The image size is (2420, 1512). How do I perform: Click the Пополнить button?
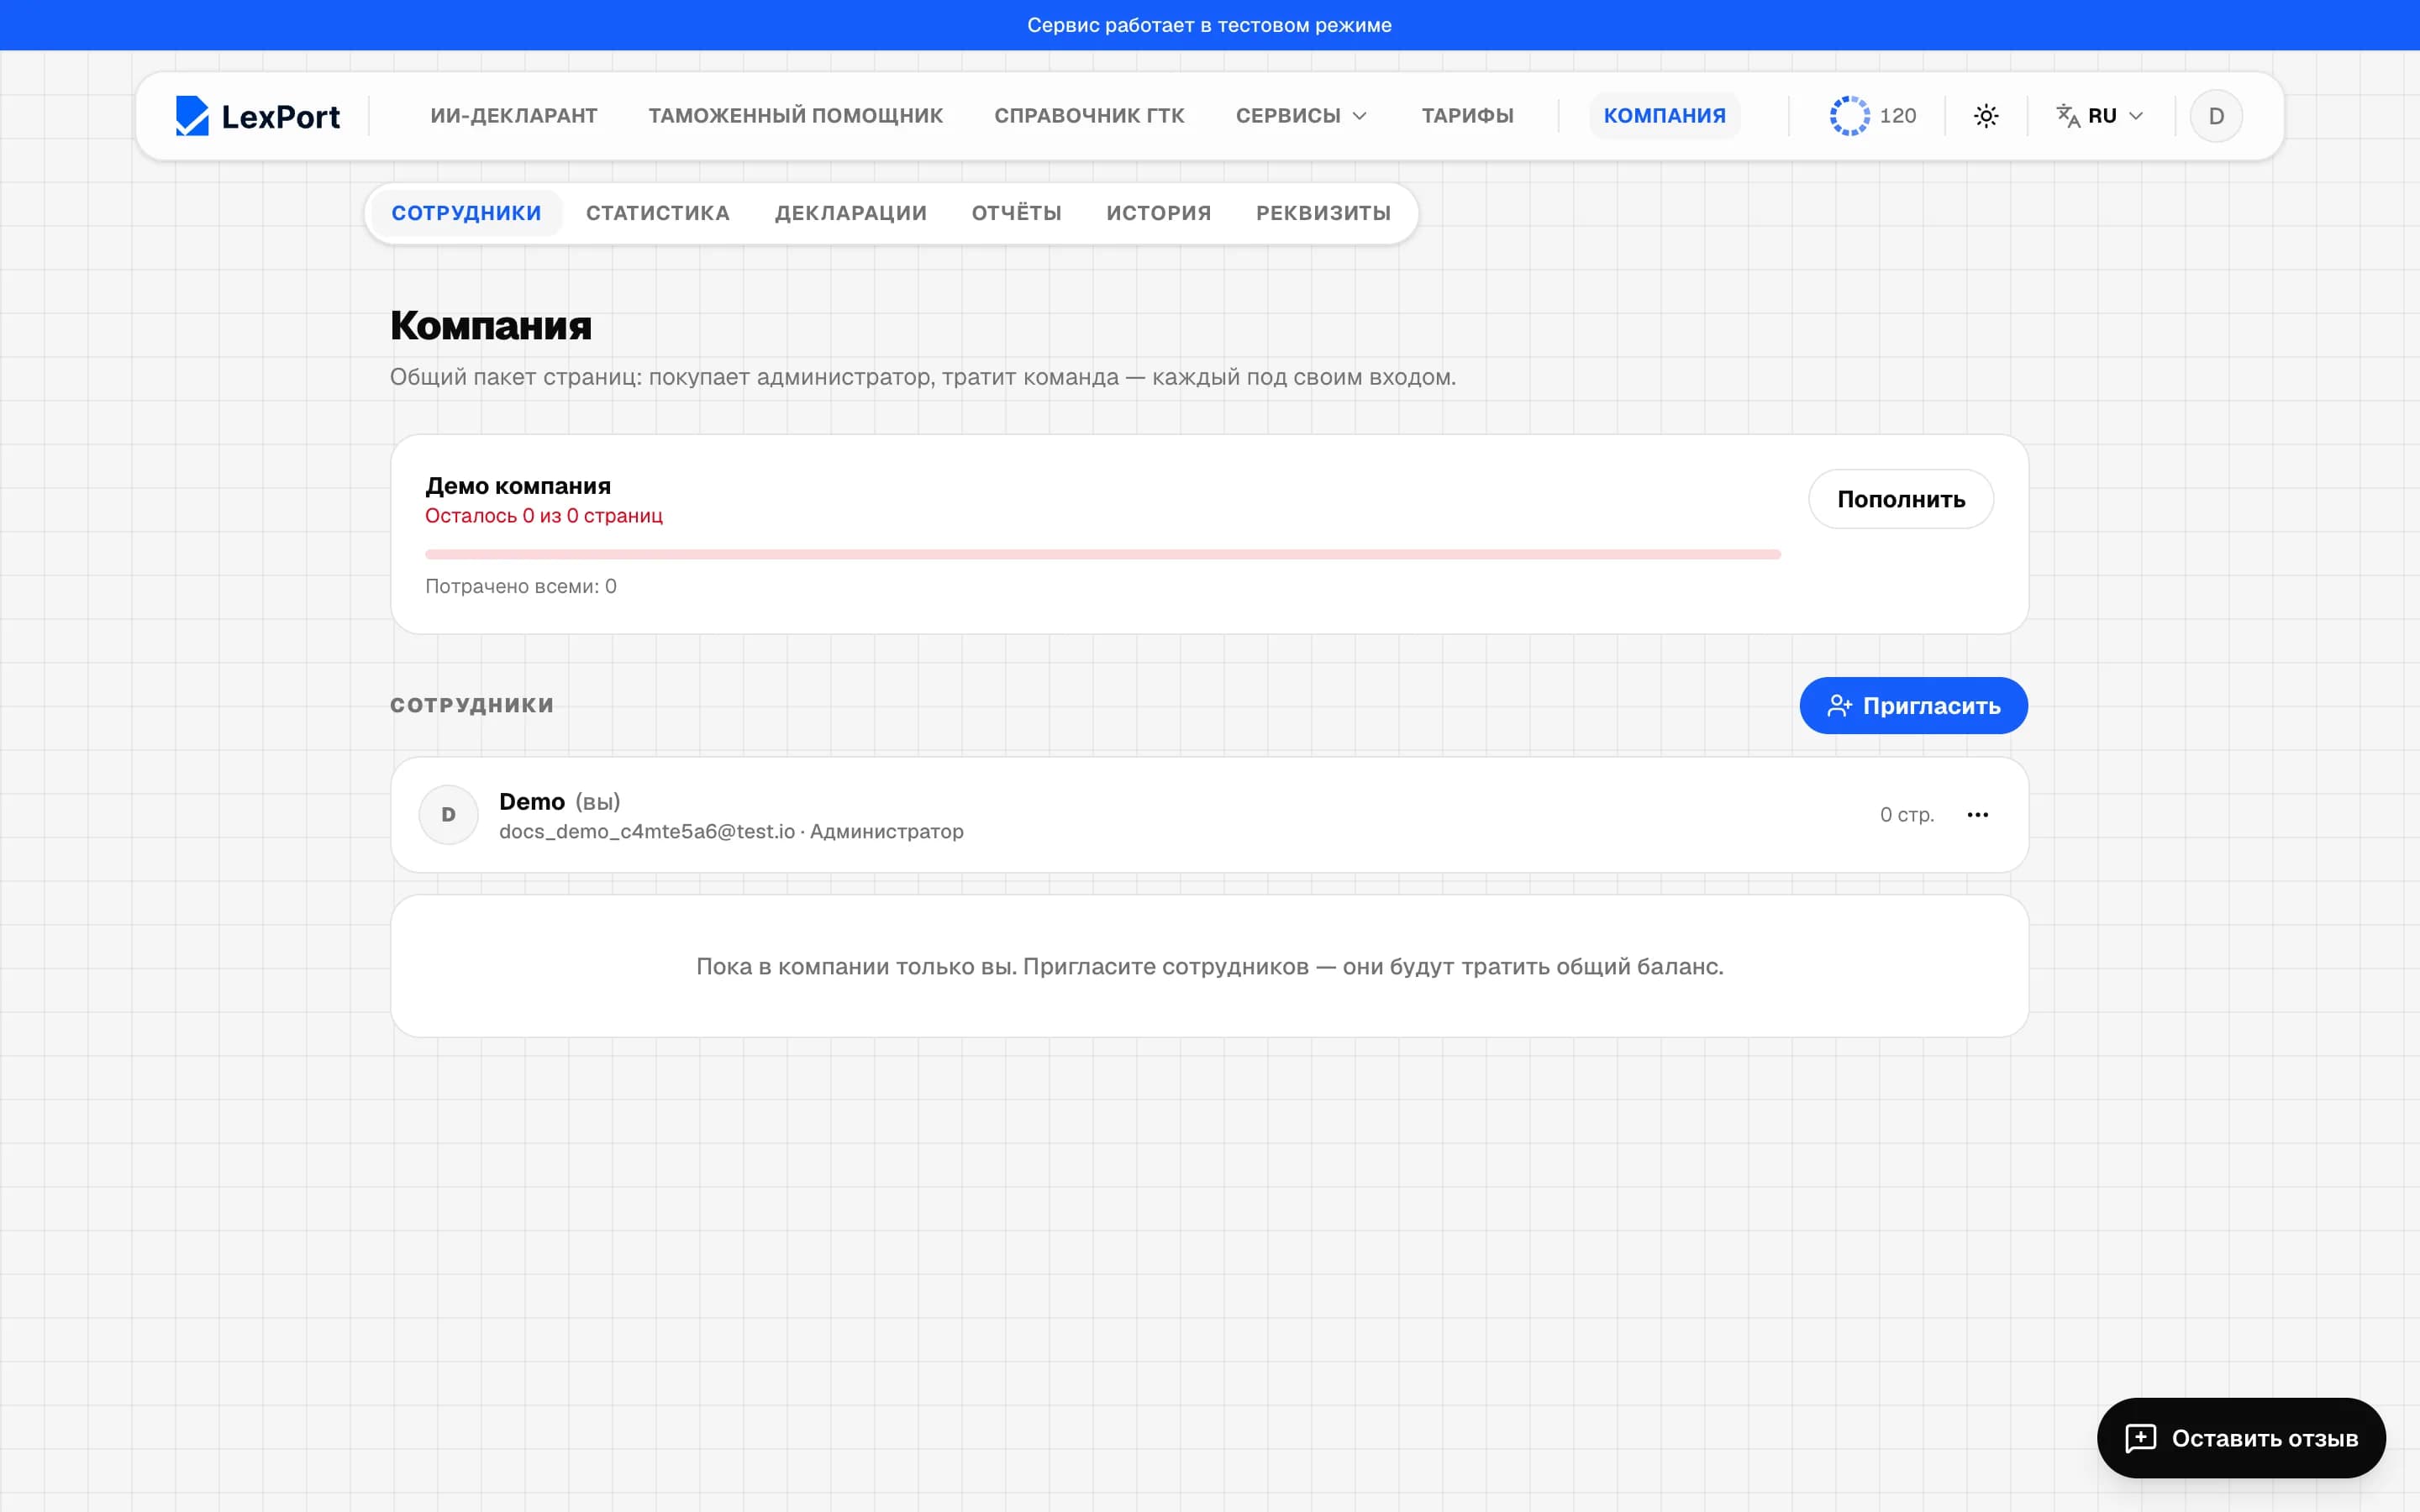pos(1901,499)
